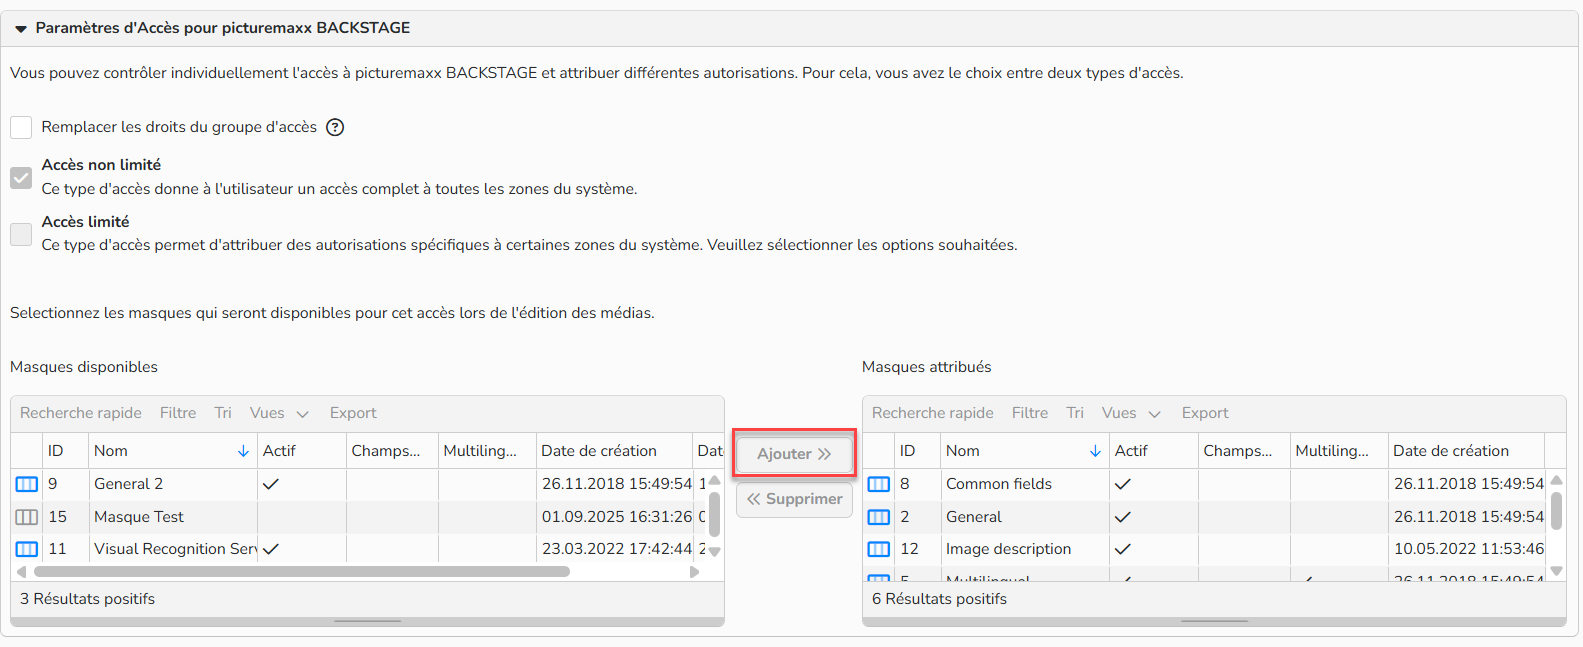Open the Vues dropdown in Masques attribués
The image size is (1583, 647).
[1131, 413]
